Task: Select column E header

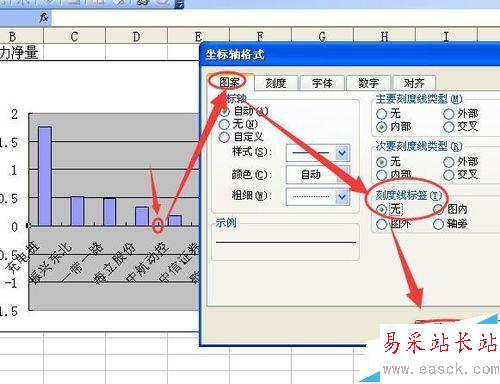Action: 198,36
